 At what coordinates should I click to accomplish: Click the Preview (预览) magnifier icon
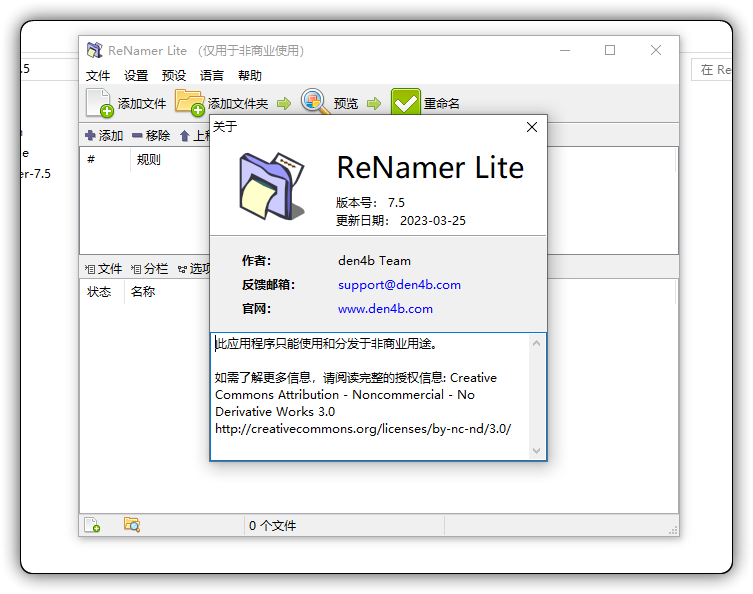pyautogui.click(x=315, y=102)
